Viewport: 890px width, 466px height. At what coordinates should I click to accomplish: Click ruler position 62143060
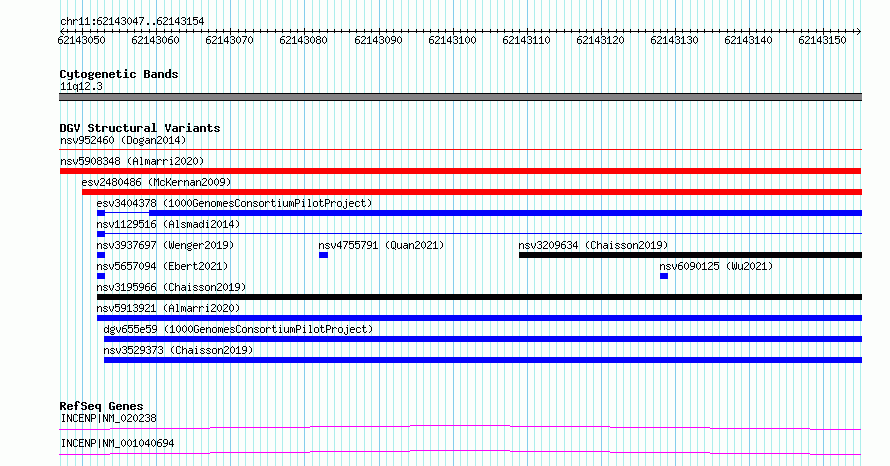155,40
